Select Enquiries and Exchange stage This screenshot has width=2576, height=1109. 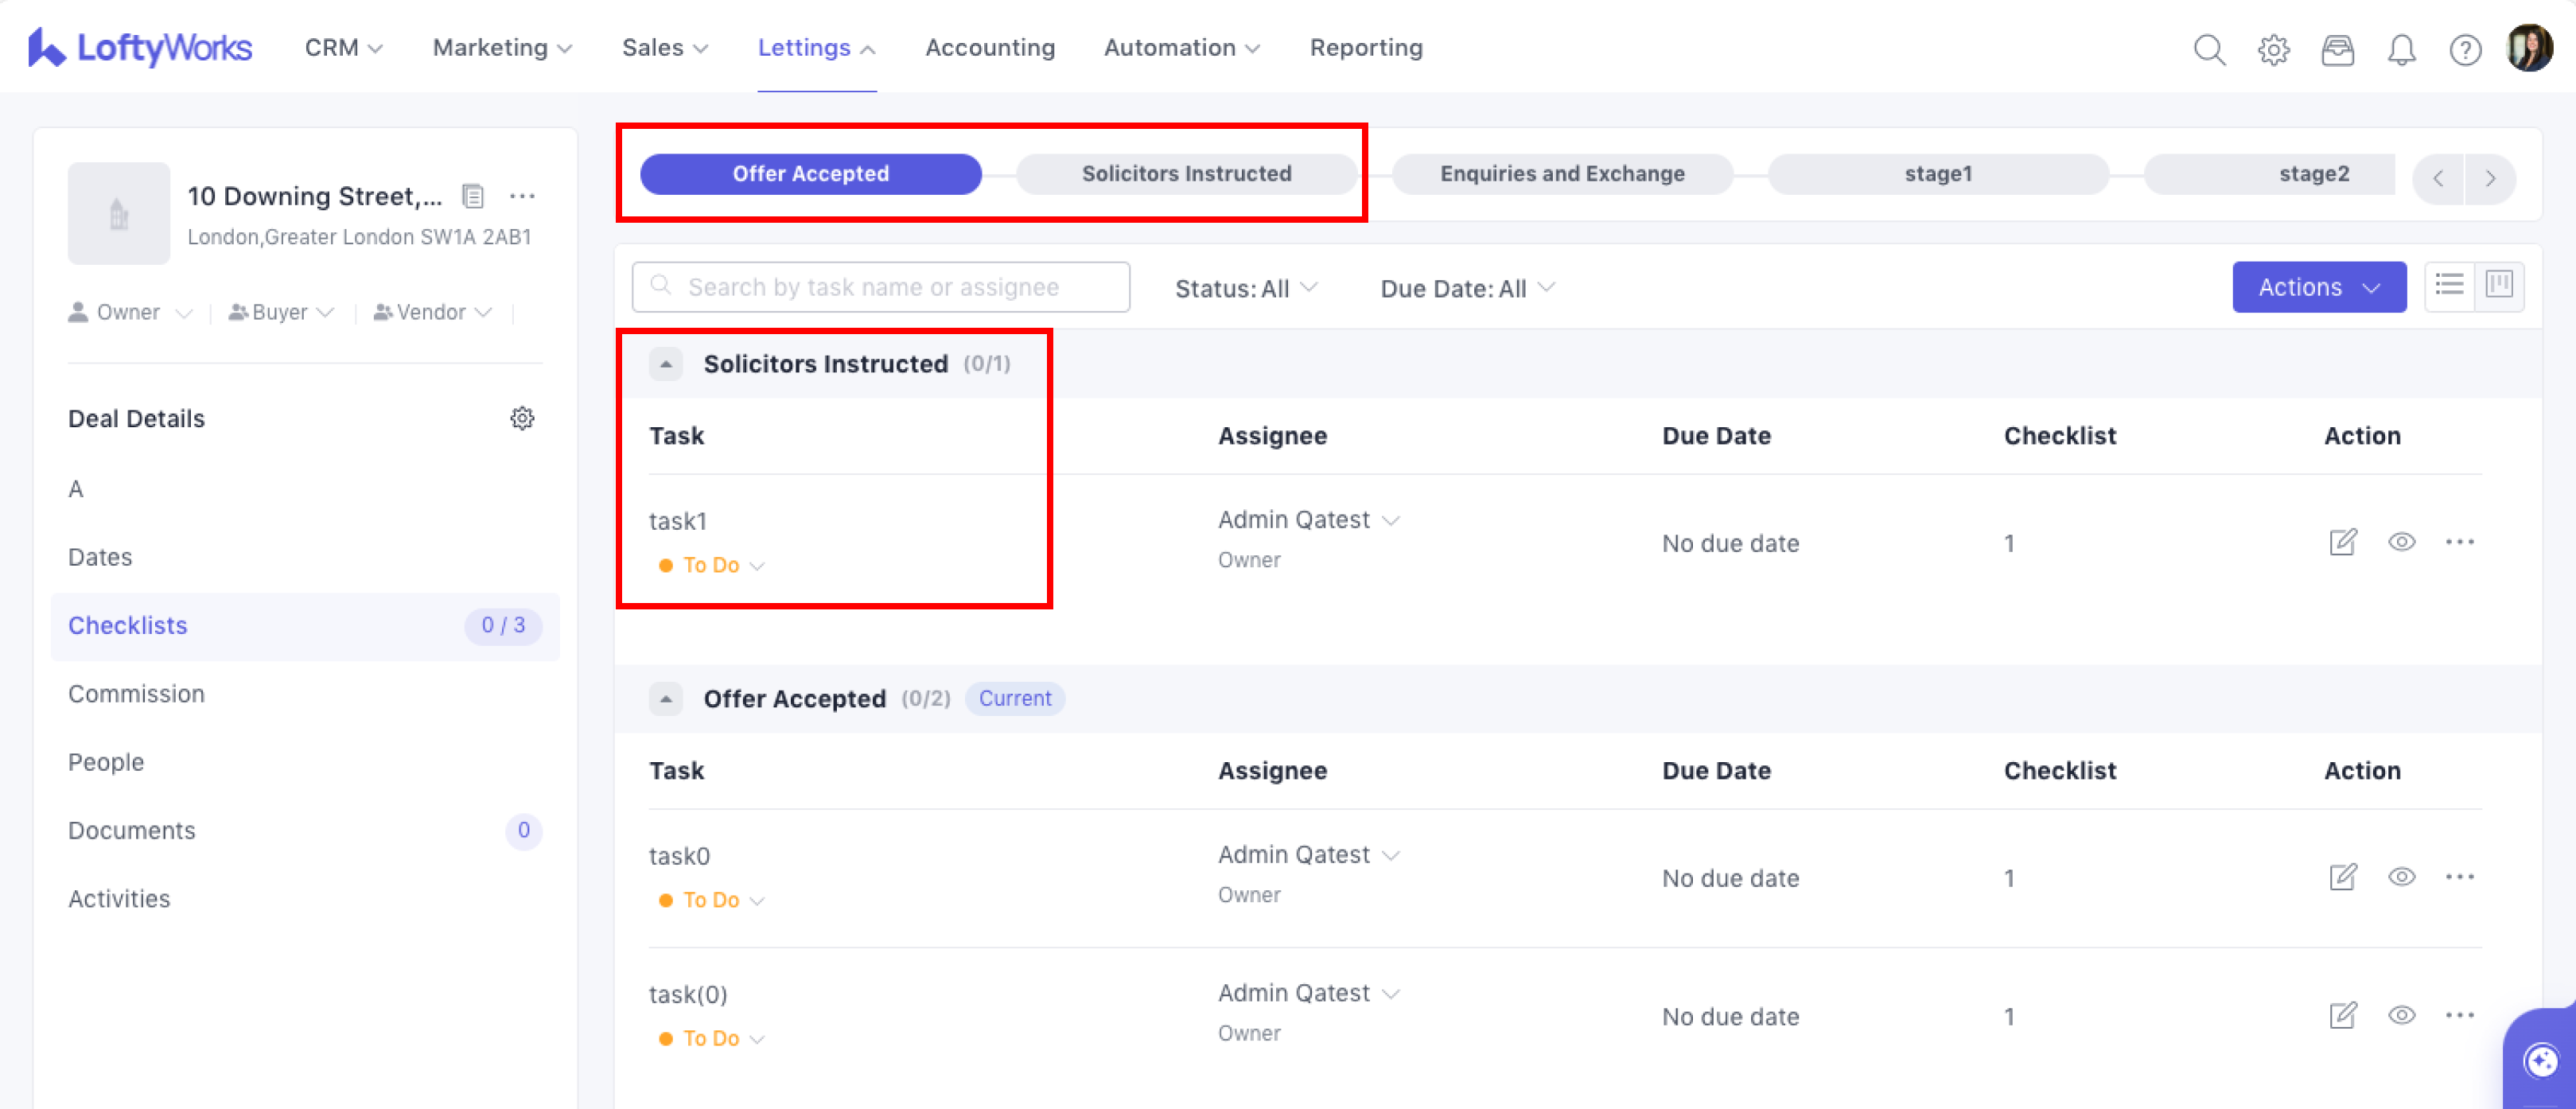click(x=1561, y=174)
